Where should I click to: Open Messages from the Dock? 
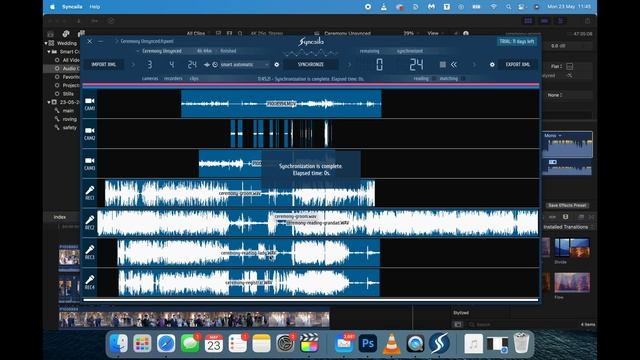click(190, 343)
